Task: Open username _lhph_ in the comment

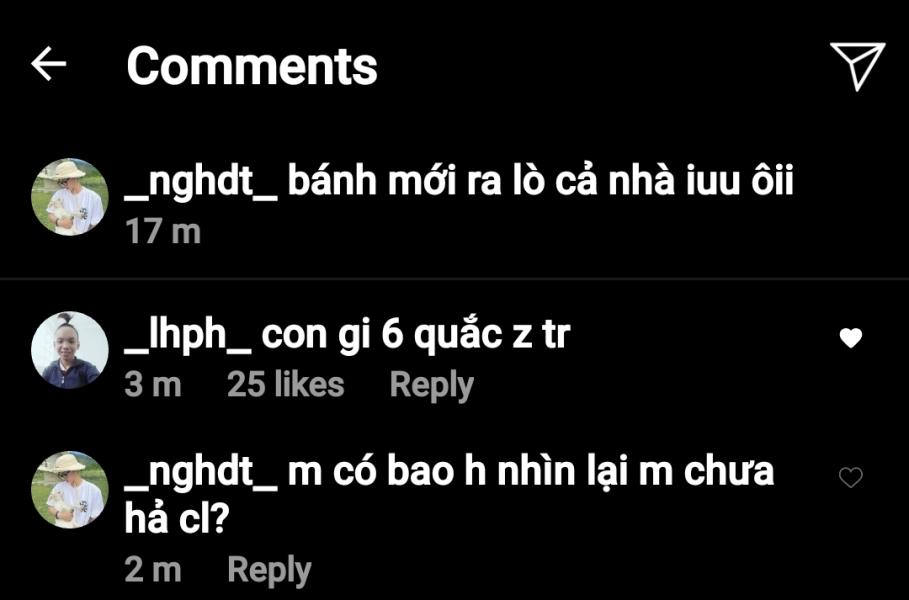Action: coord(188,335)
